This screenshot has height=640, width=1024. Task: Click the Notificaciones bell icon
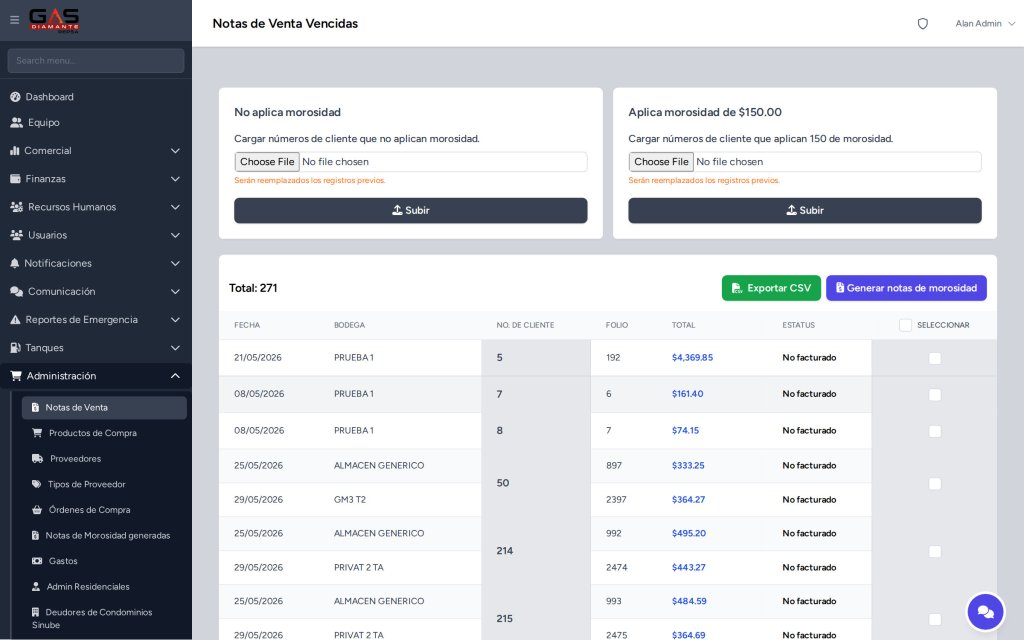pyautogui.click(x=14, y=263)
